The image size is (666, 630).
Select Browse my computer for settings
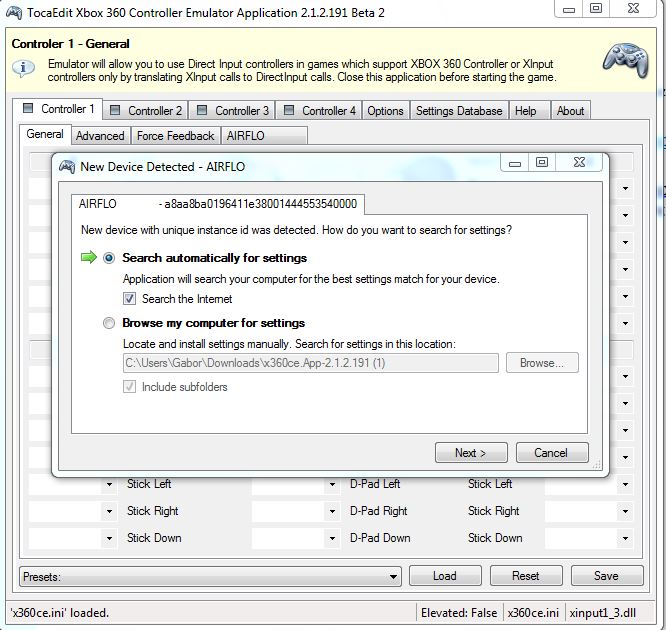tap(109, 323)
